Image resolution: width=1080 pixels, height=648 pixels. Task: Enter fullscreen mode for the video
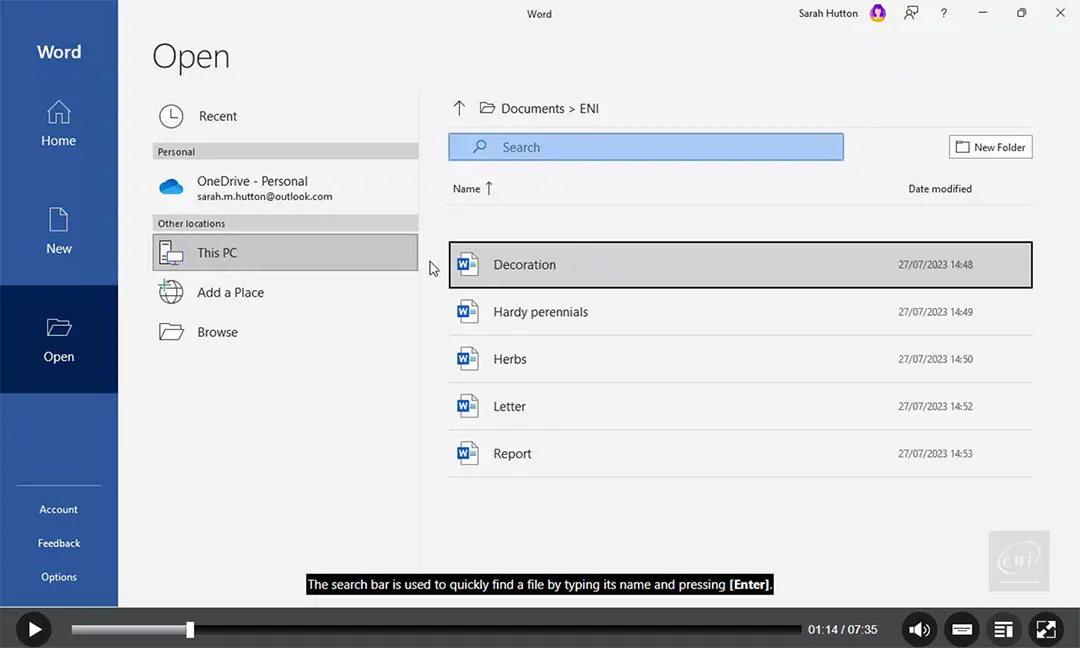1045,629
